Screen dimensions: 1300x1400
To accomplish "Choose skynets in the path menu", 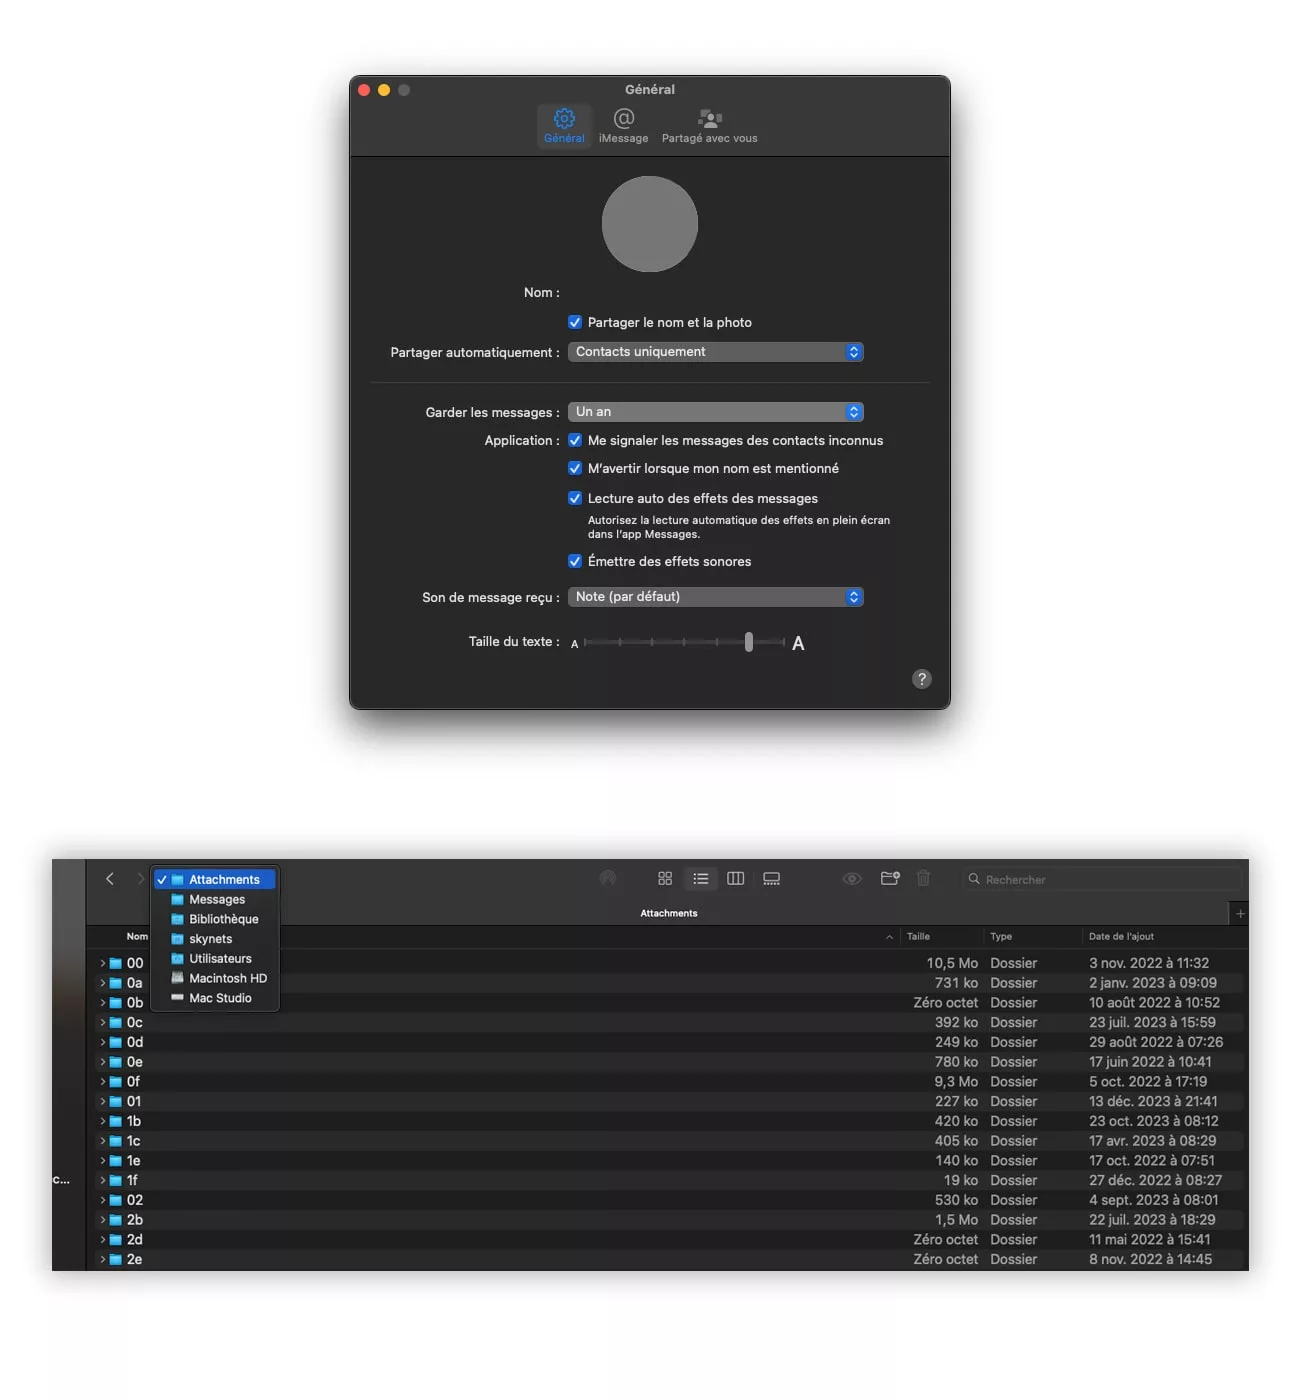I will point(214,939).
